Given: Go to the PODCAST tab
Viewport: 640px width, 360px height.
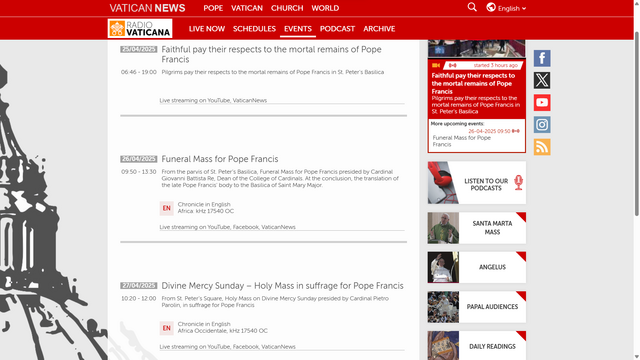Looking at the screenshot, I should (x=337, y=29).
